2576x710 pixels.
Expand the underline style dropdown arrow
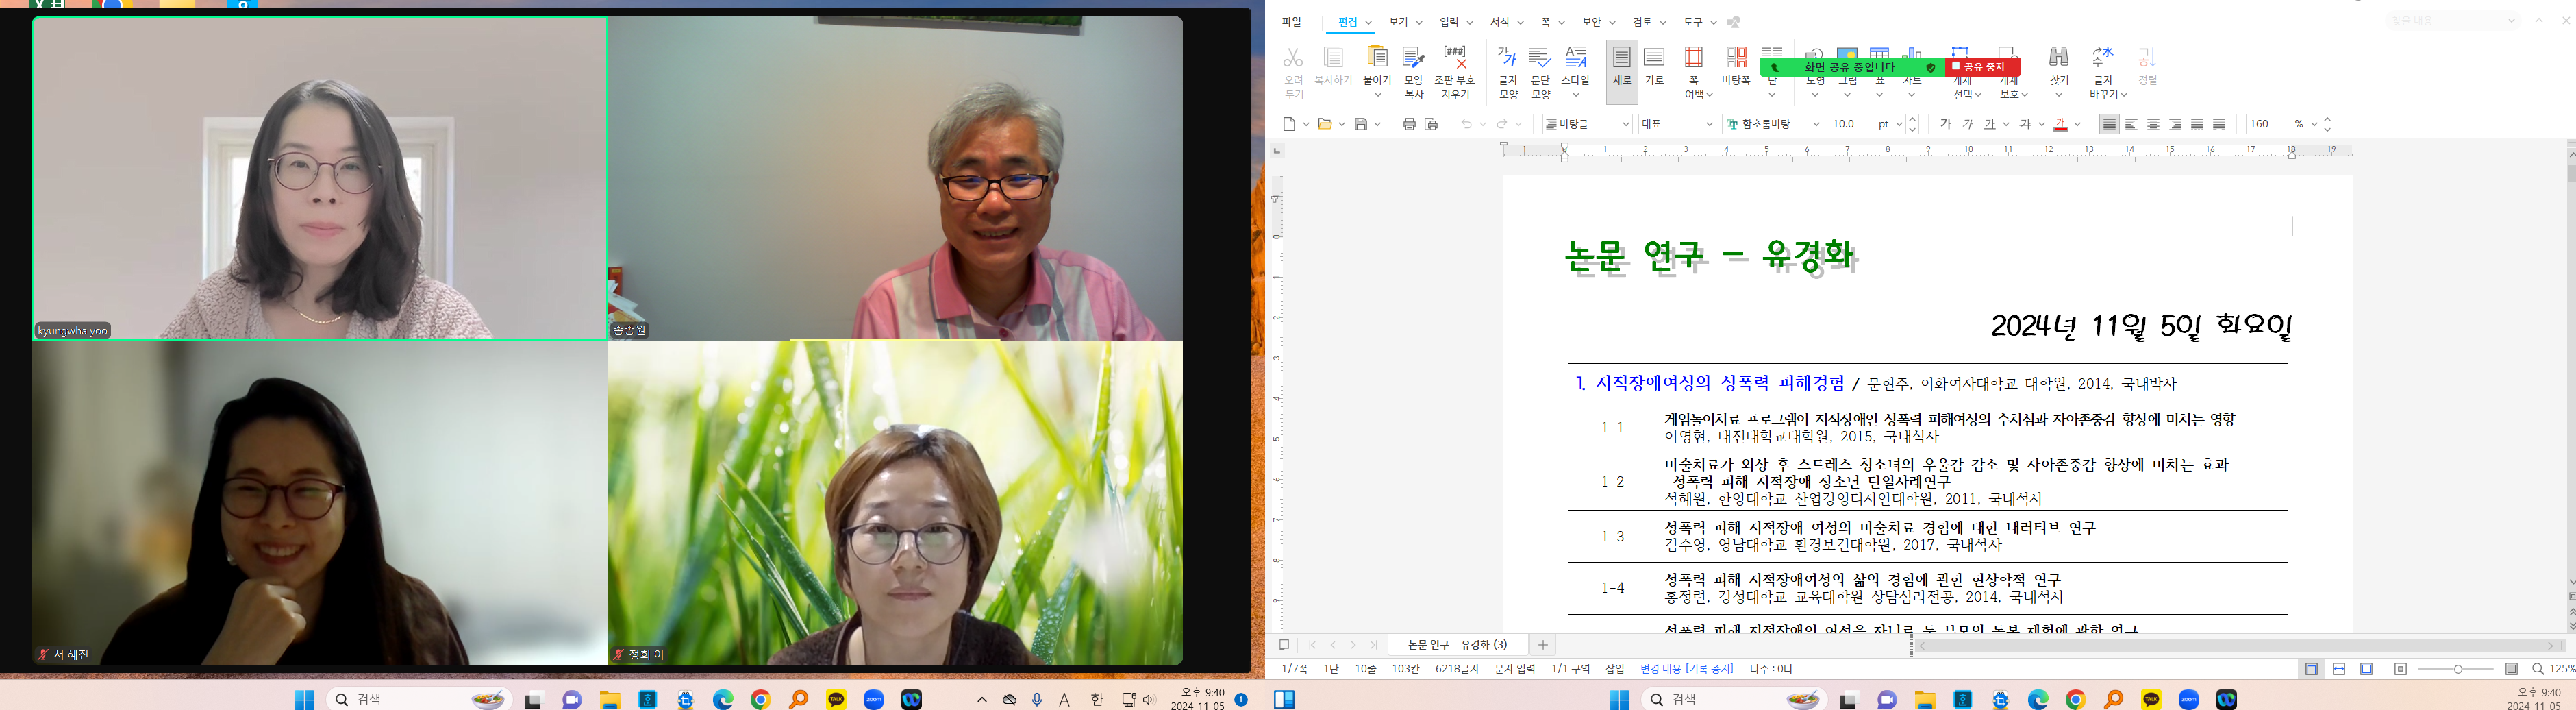(2006, 124)
